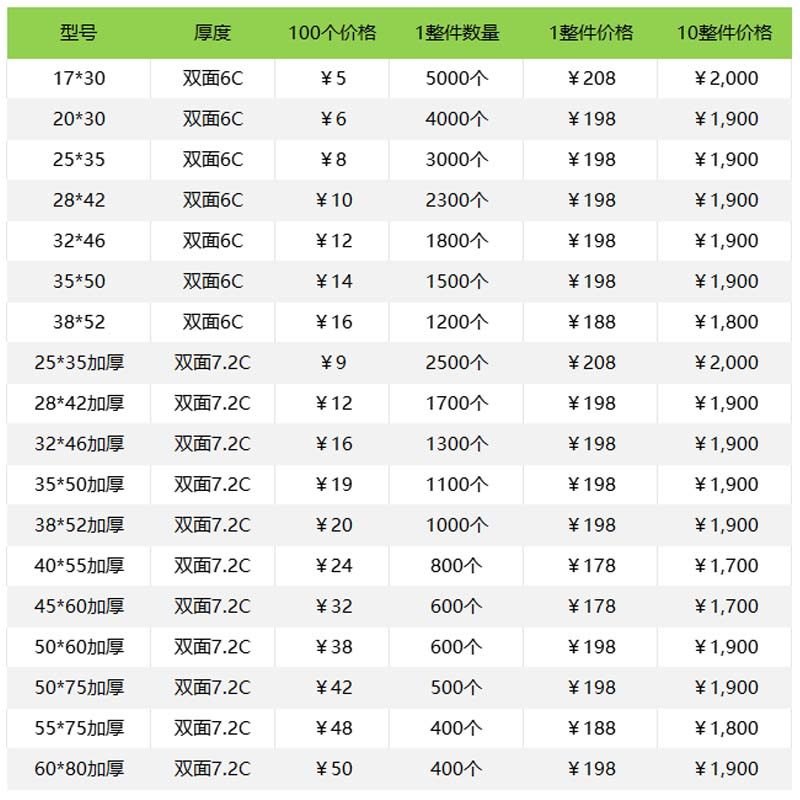Click the 5000个 quantity cell

(457, 78)
